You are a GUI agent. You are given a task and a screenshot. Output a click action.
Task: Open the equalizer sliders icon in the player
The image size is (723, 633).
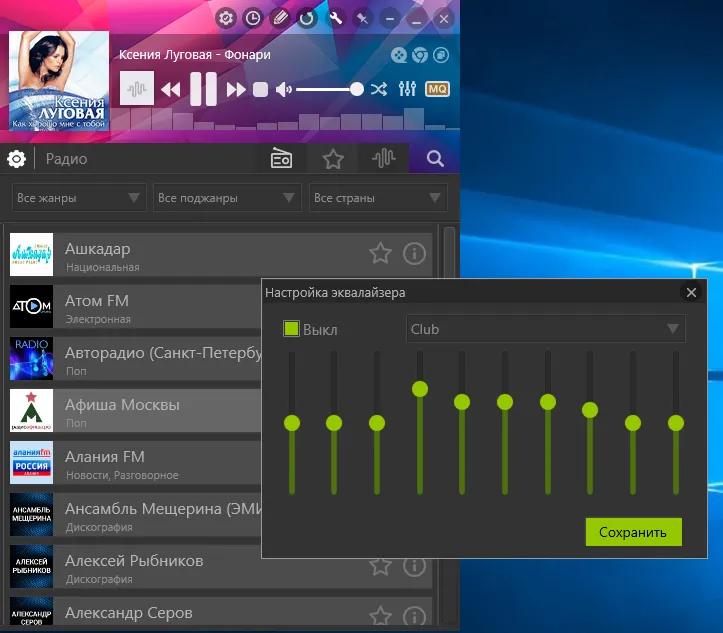click(x=407, y=89)
